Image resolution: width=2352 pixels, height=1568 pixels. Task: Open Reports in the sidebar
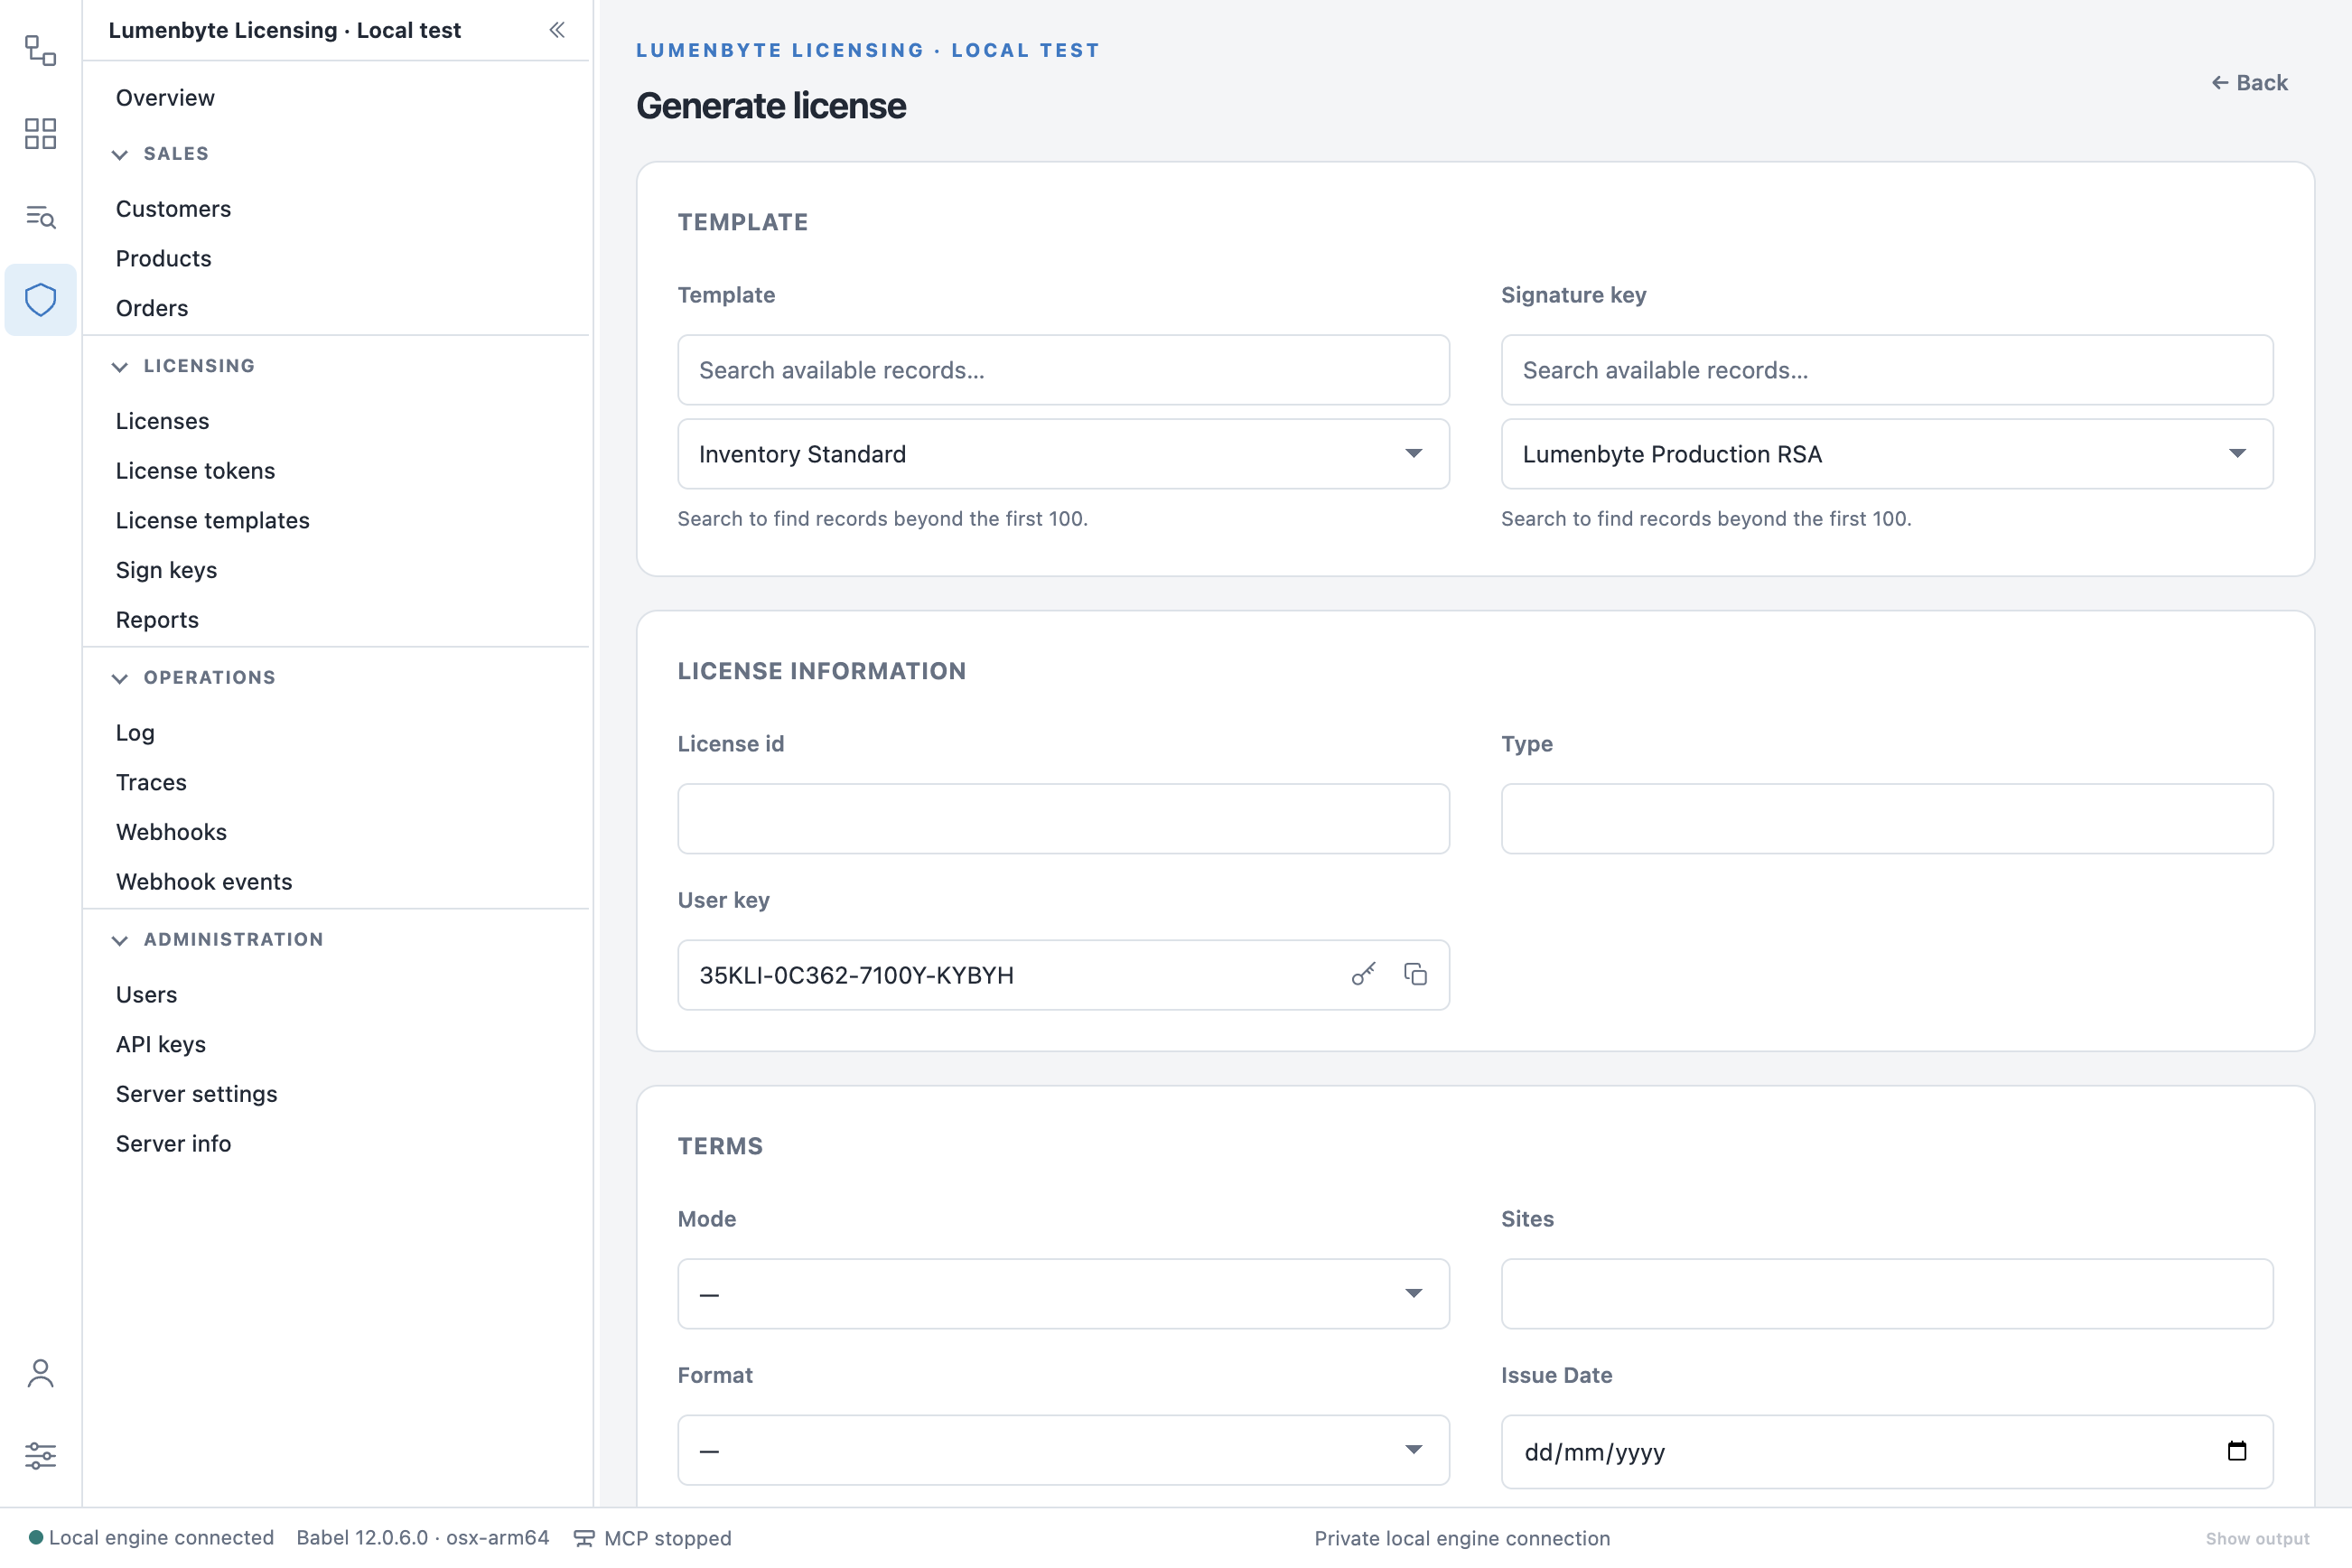coord(157,620)
